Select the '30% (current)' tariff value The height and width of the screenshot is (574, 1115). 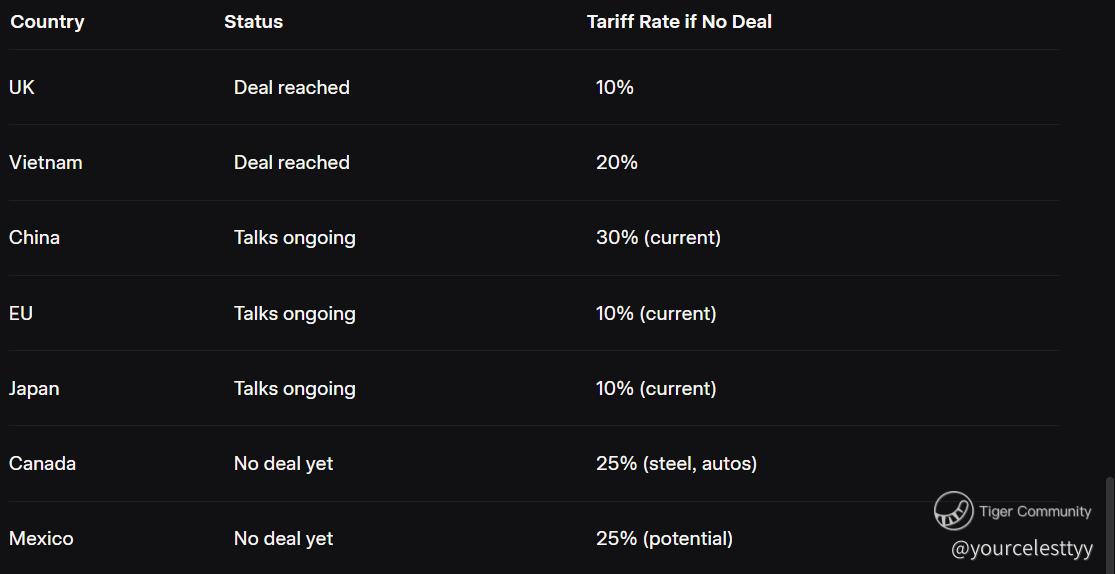click(x=658, y=238)
